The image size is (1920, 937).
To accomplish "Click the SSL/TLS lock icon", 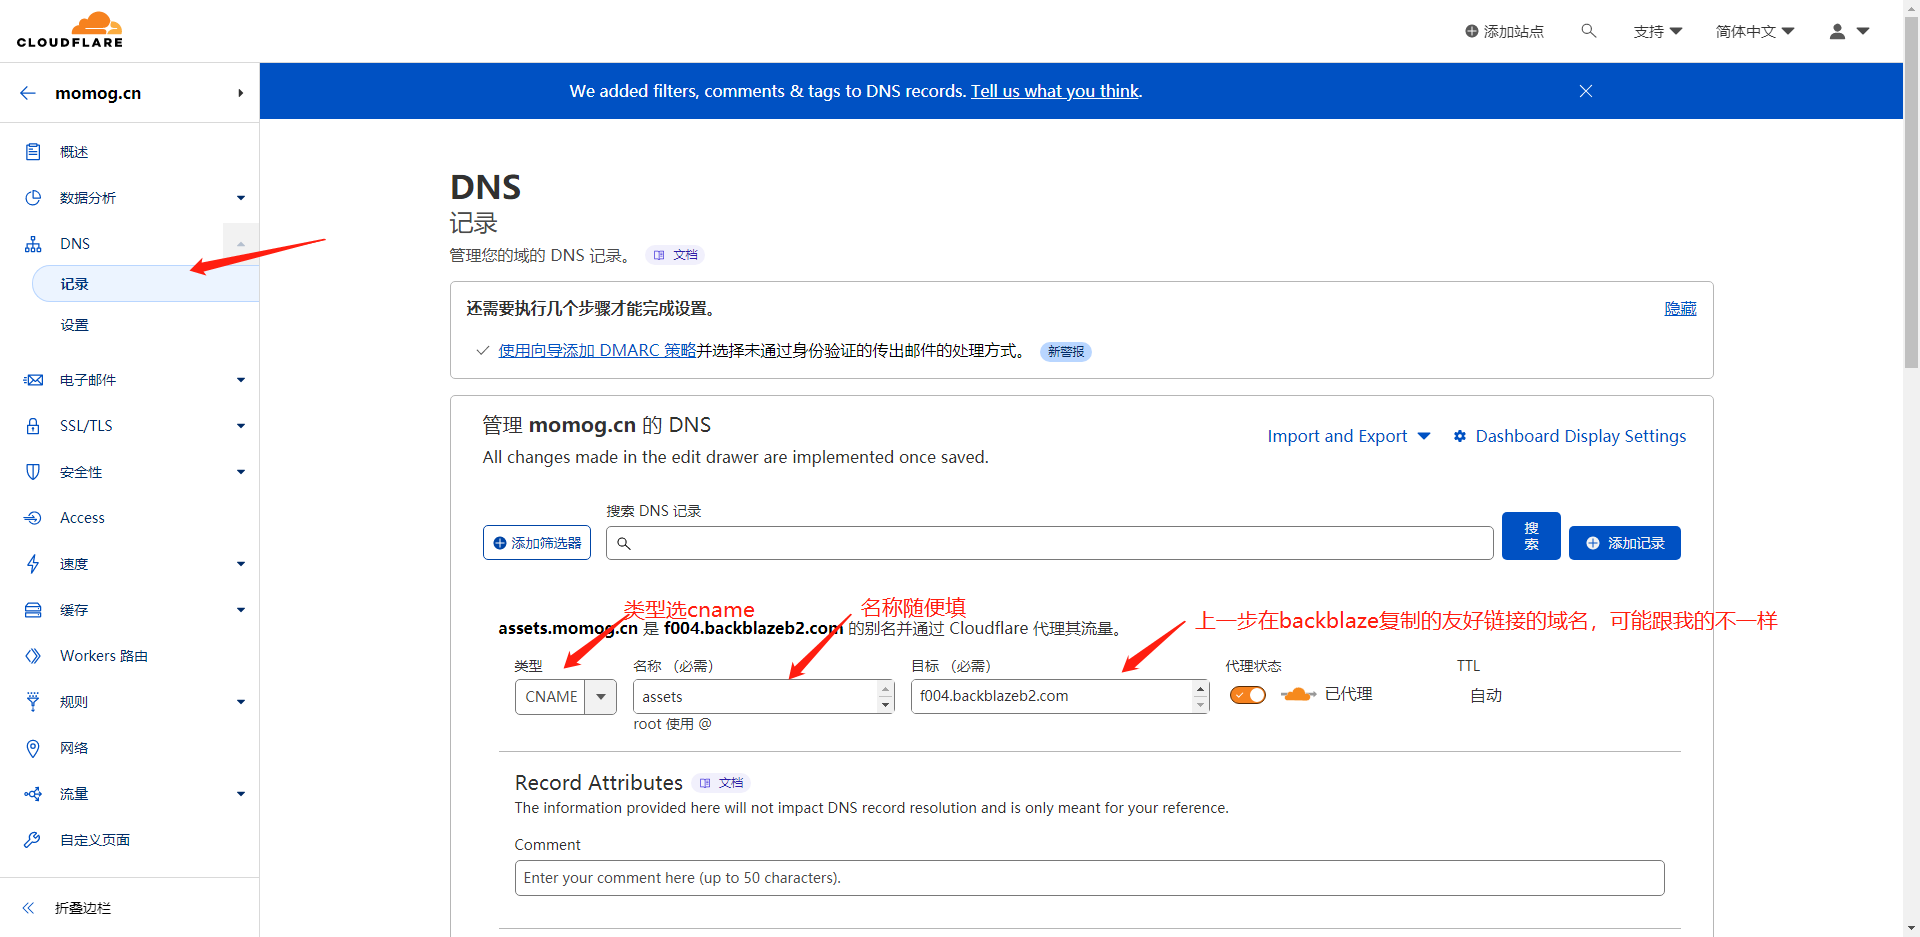I will (x=33, y=426).
